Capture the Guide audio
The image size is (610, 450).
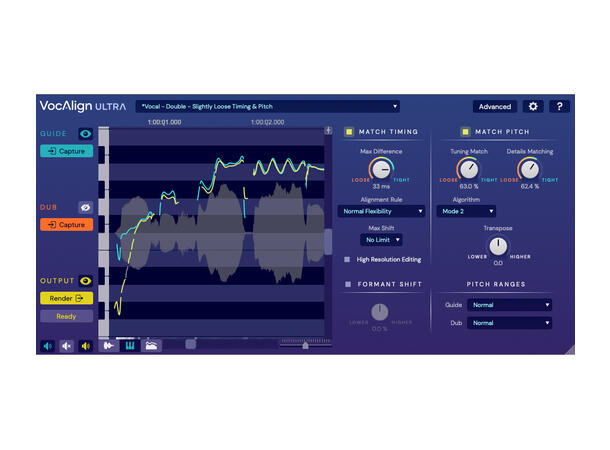67,151
